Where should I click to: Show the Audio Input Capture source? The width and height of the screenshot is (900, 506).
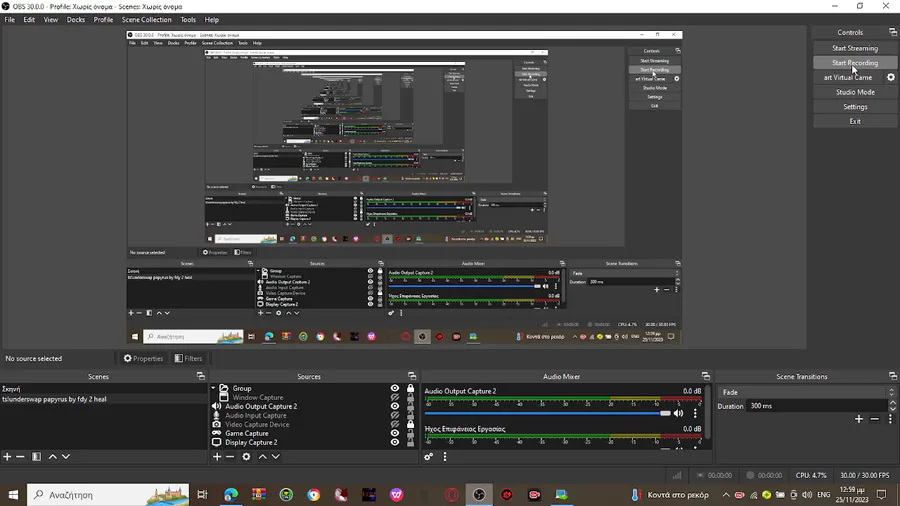(x=395, y=415)
